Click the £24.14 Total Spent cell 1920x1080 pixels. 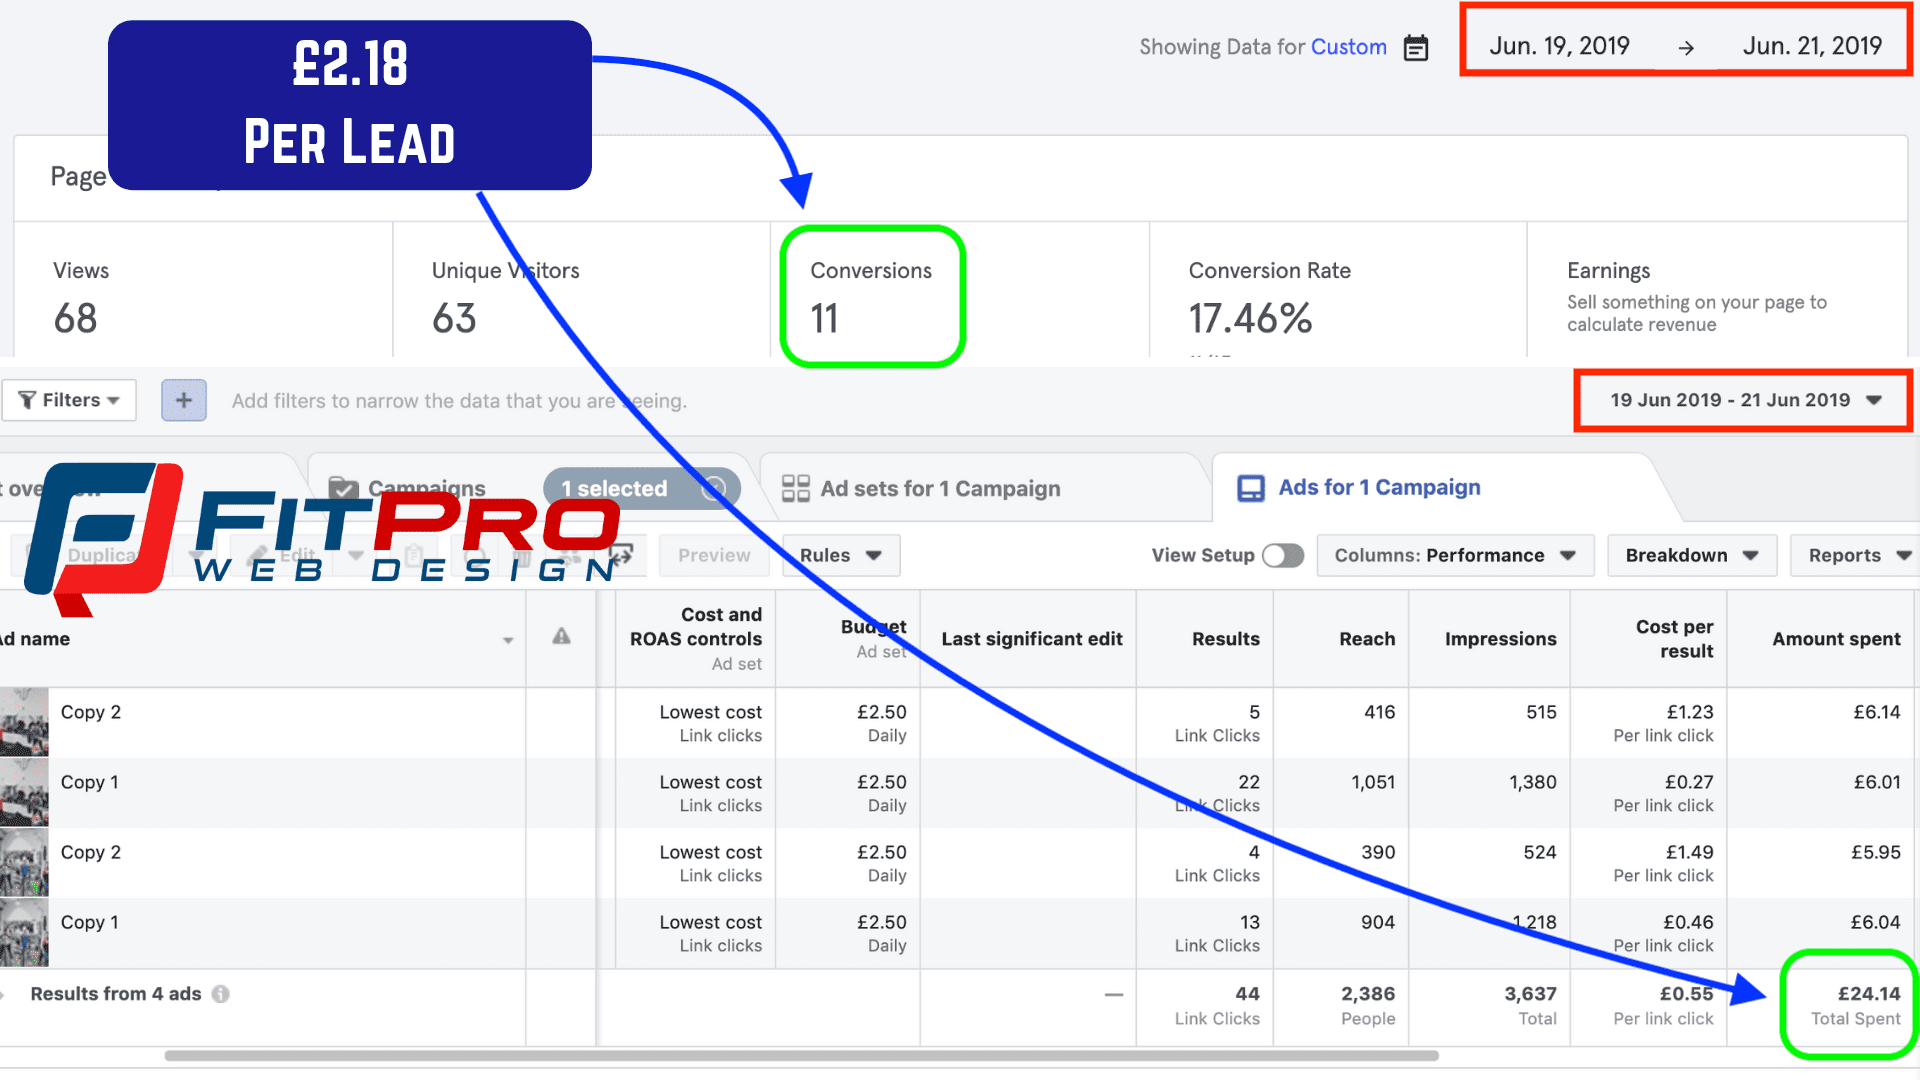click(1855, 1005)
